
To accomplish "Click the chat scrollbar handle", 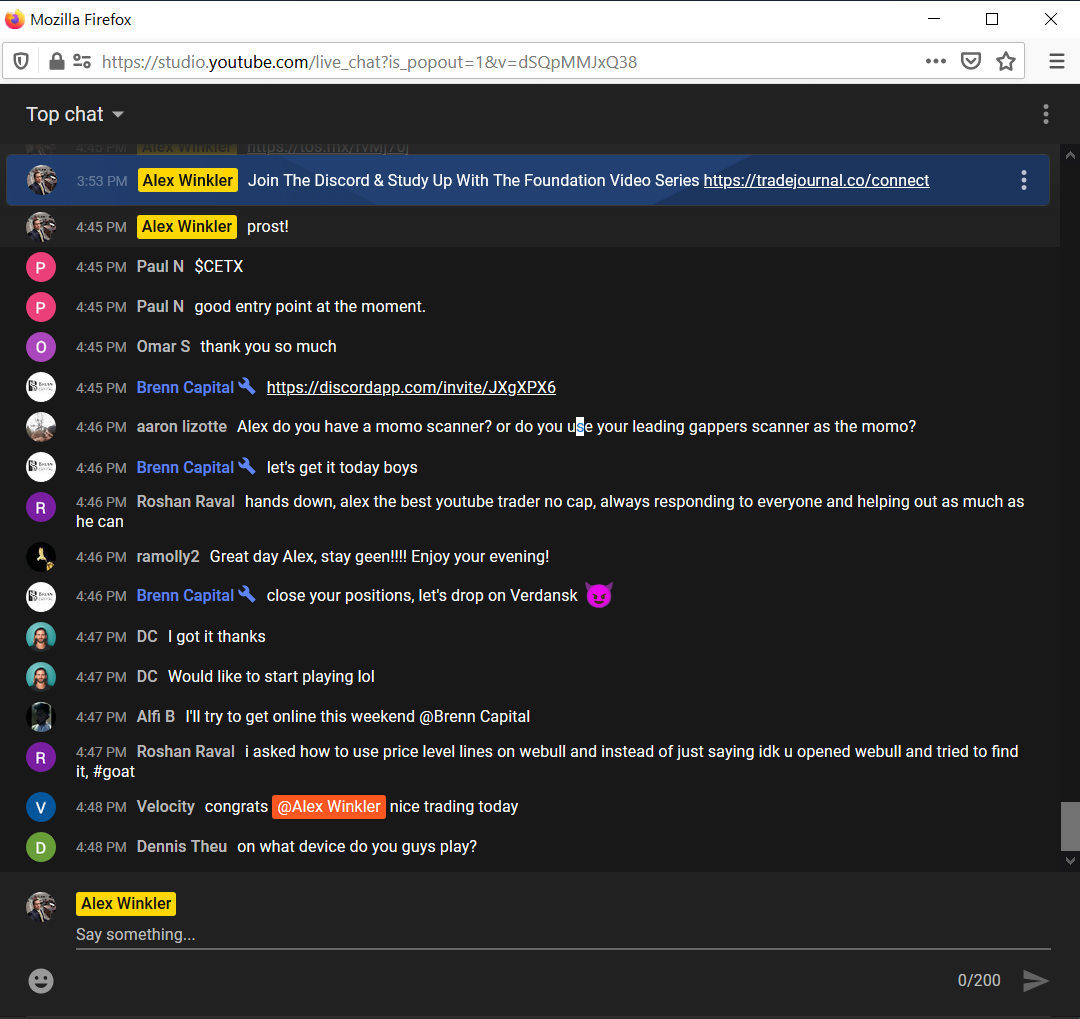I will pos(1070,825).
